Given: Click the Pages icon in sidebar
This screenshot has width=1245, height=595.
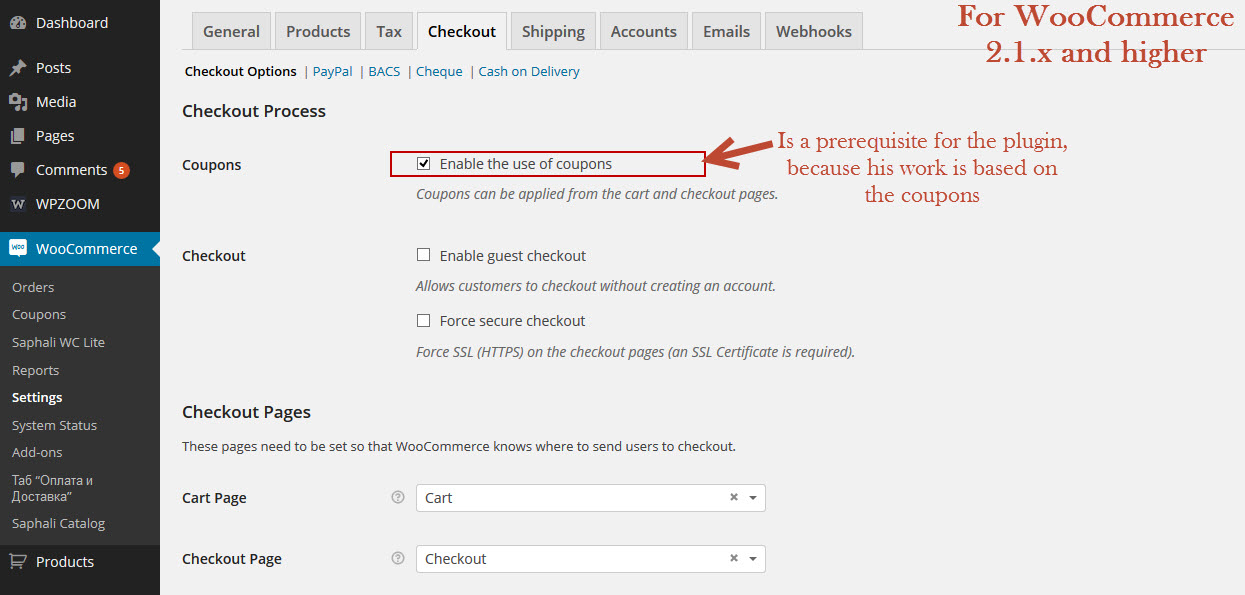Looking at the screenshot, I should [x=18, y=136].
